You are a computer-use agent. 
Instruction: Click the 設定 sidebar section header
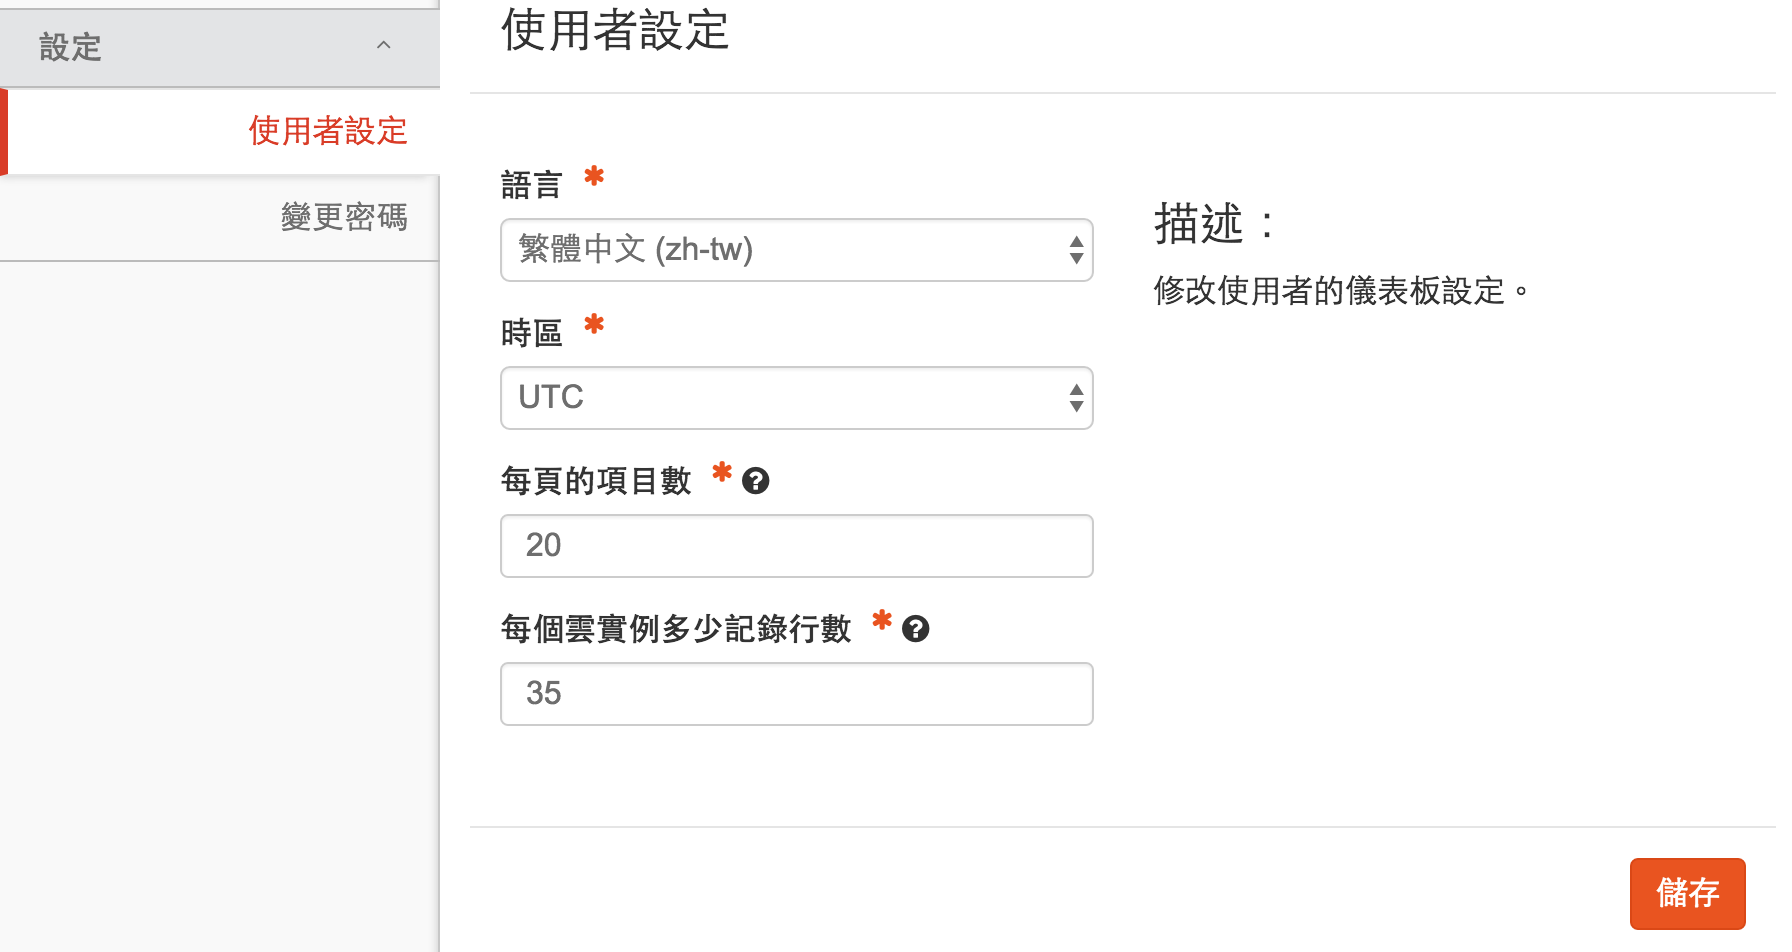(70, 47)
